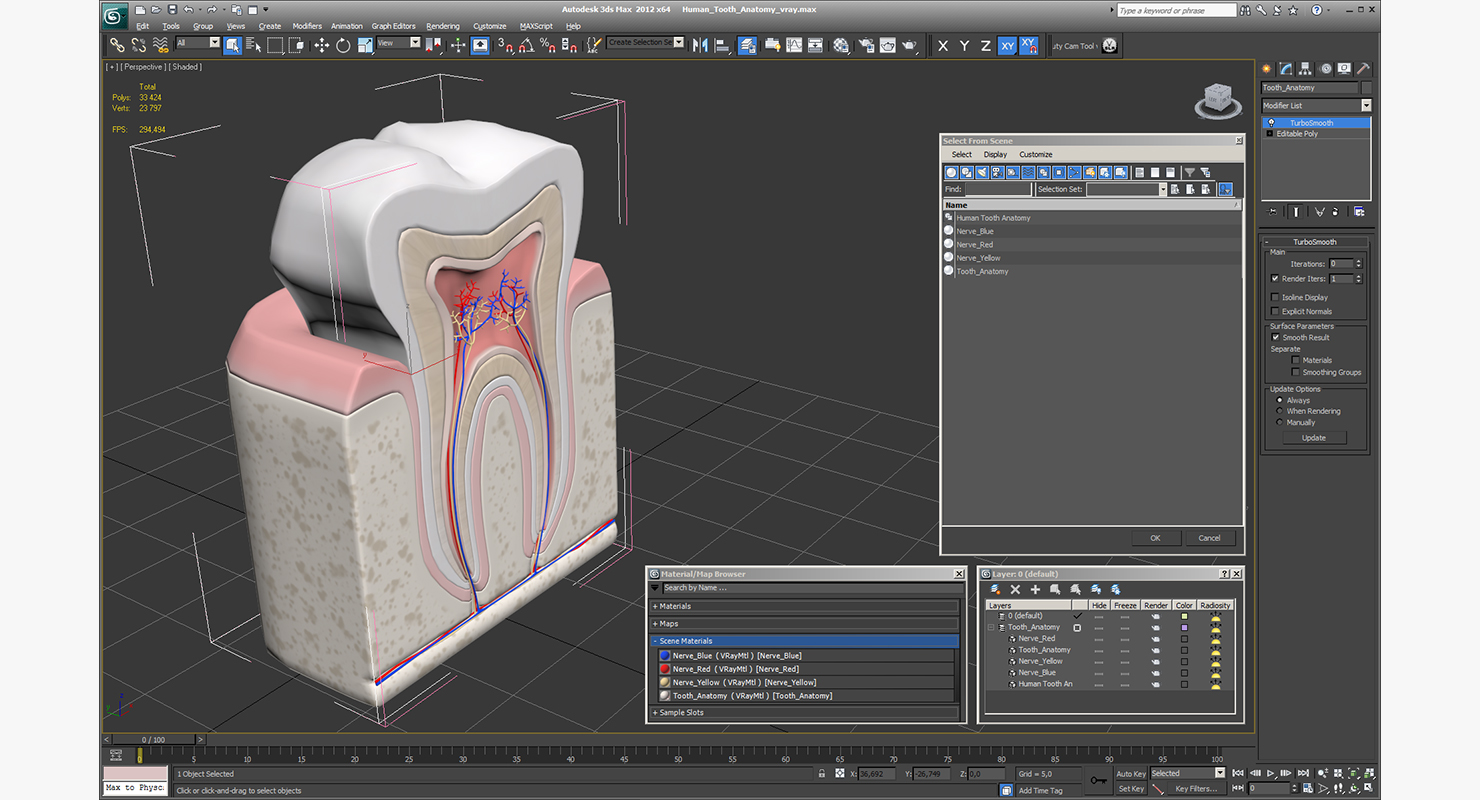Click the Render Setup icon
1480x800 pixels.
pyautogui.click(x=865, y=45)
